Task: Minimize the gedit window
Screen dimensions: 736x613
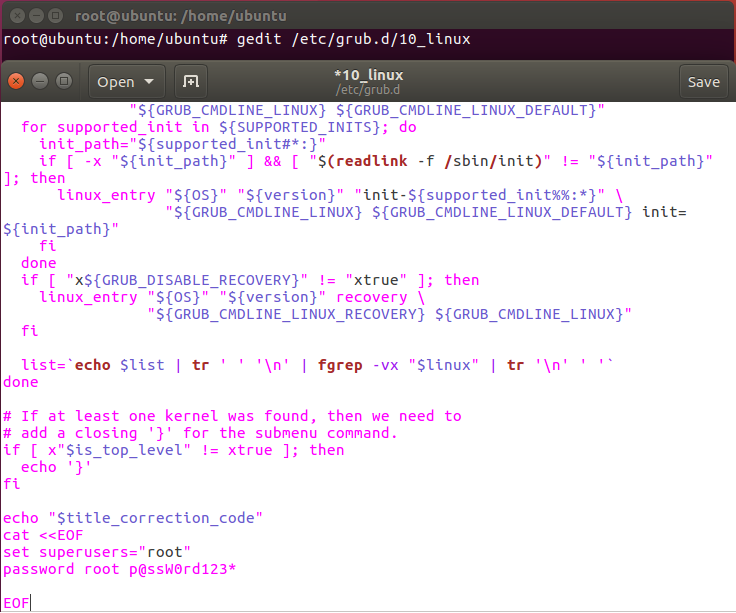Action: tap(40, 81)
